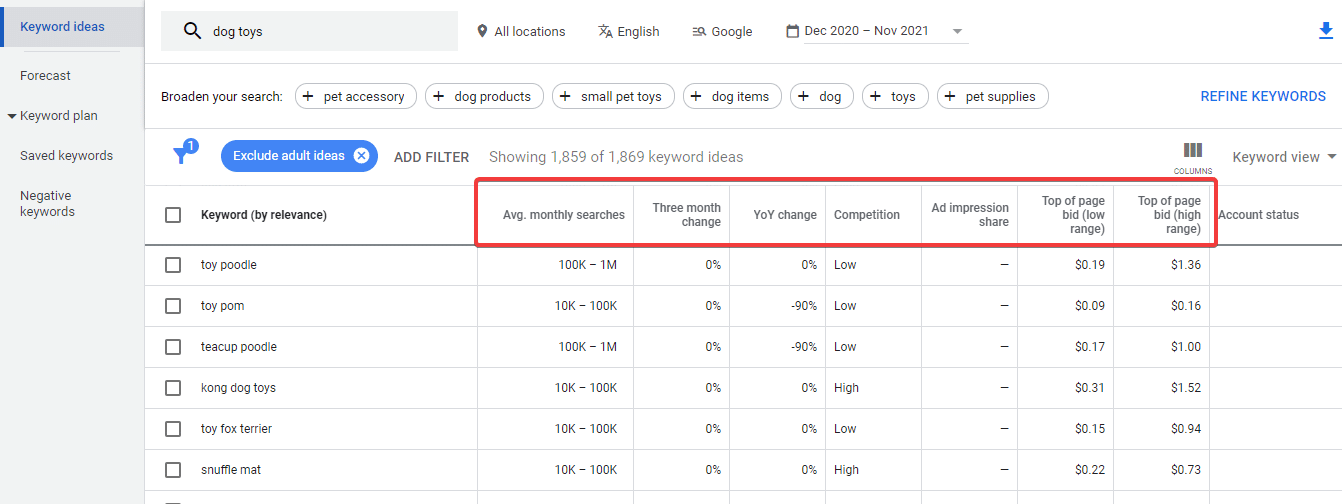Collapse the Keyword plan section
Image resolution: width=1342 pixels, height=504 pixels.
[x=12, y=116]
